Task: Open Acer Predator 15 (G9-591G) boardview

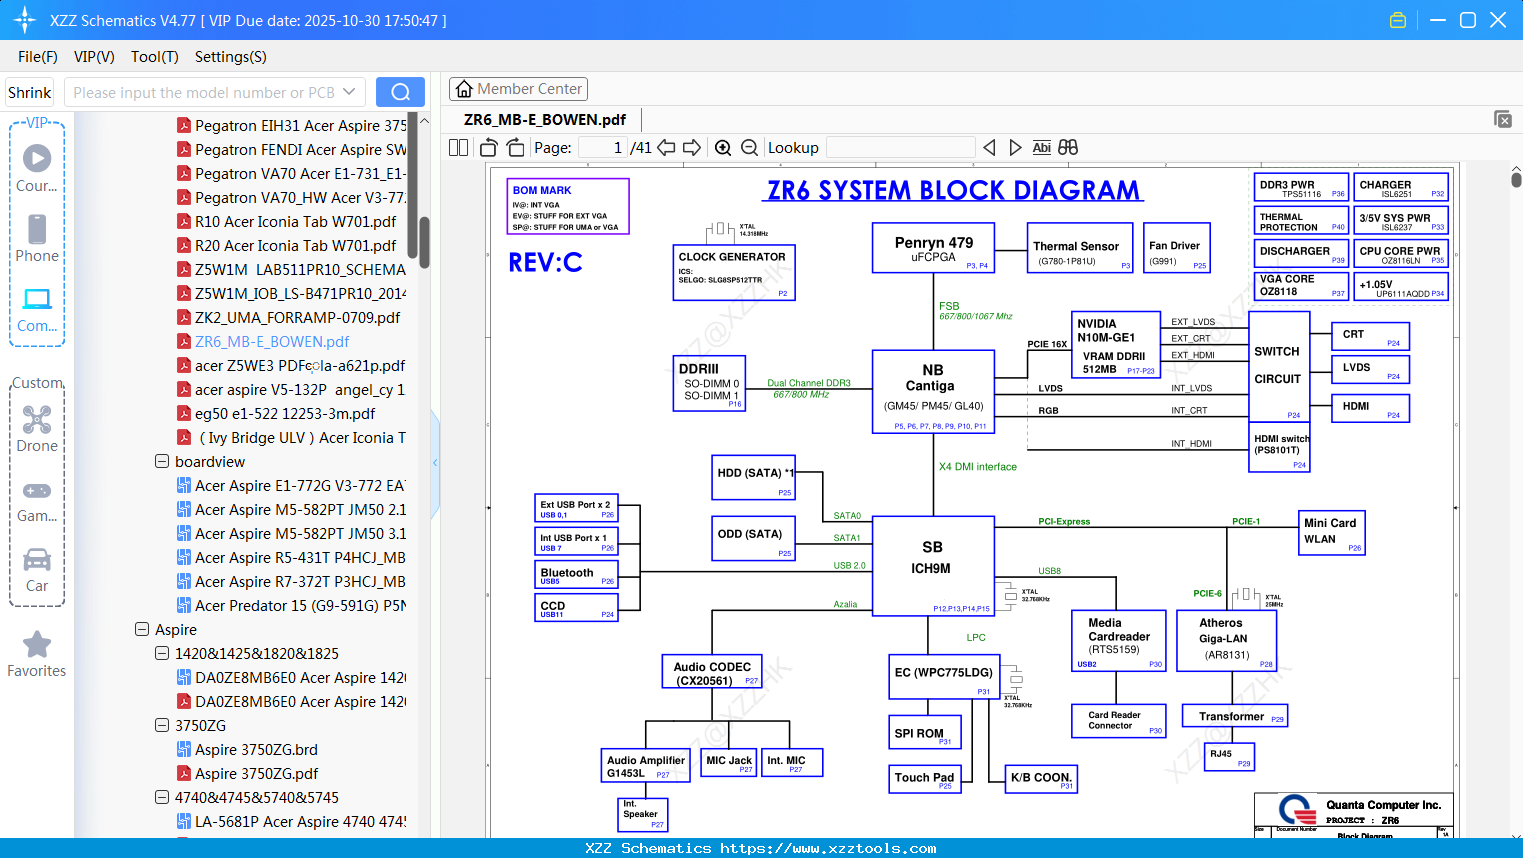Action: point(301,605)
